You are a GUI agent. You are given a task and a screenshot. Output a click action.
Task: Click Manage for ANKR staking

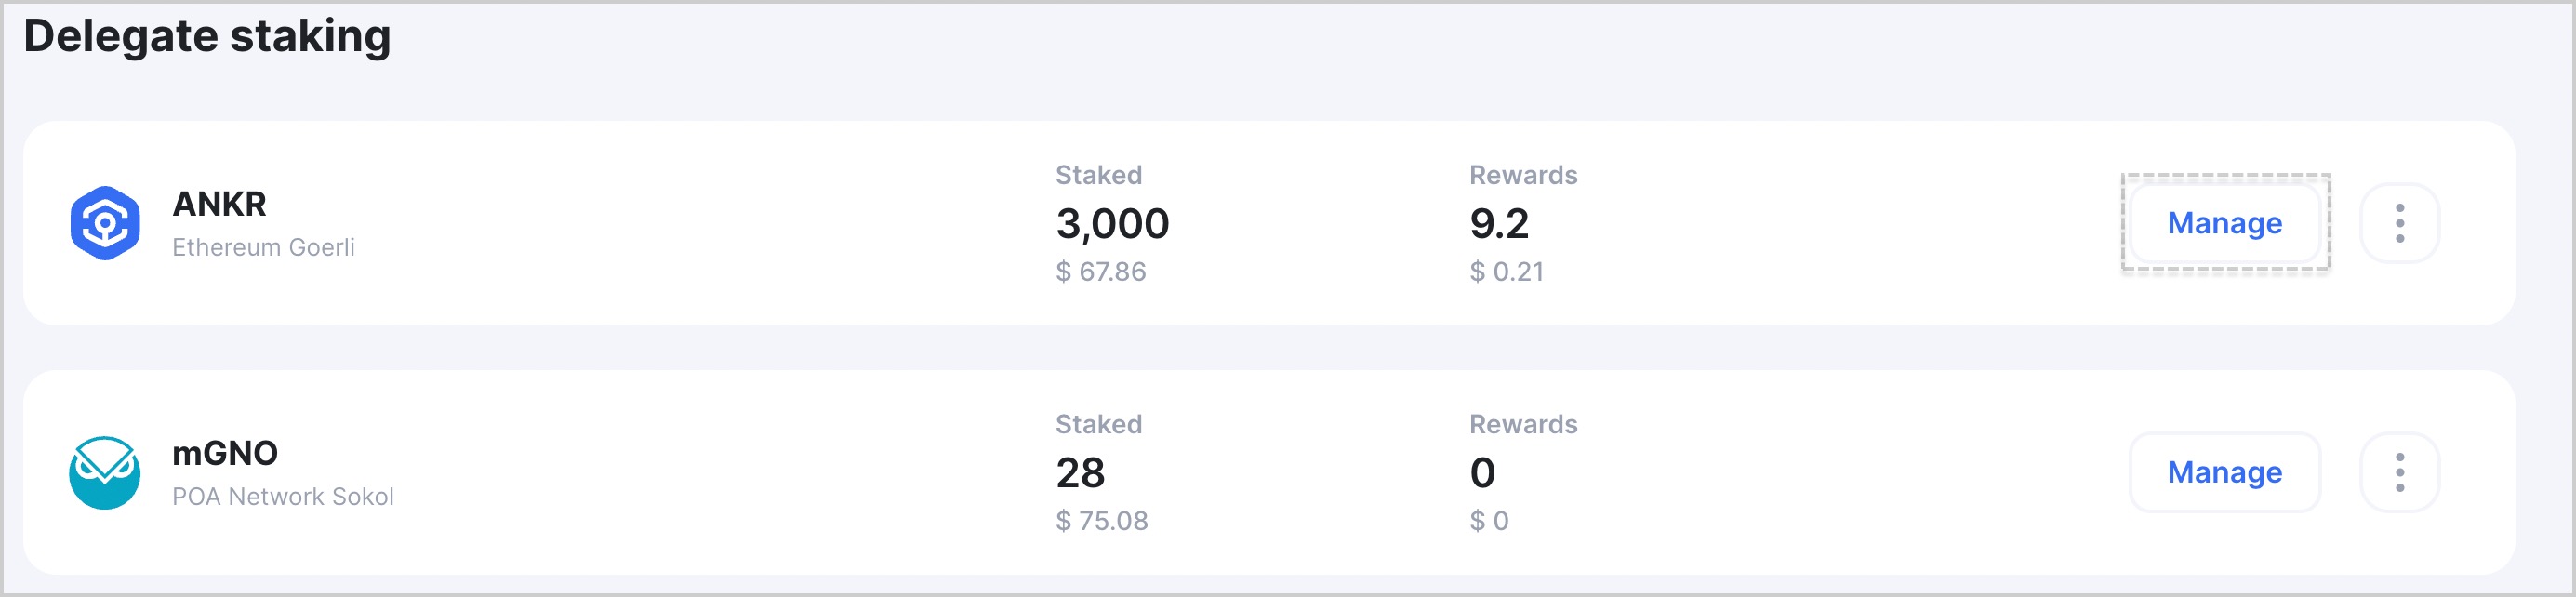click(x=2224, y=223)
